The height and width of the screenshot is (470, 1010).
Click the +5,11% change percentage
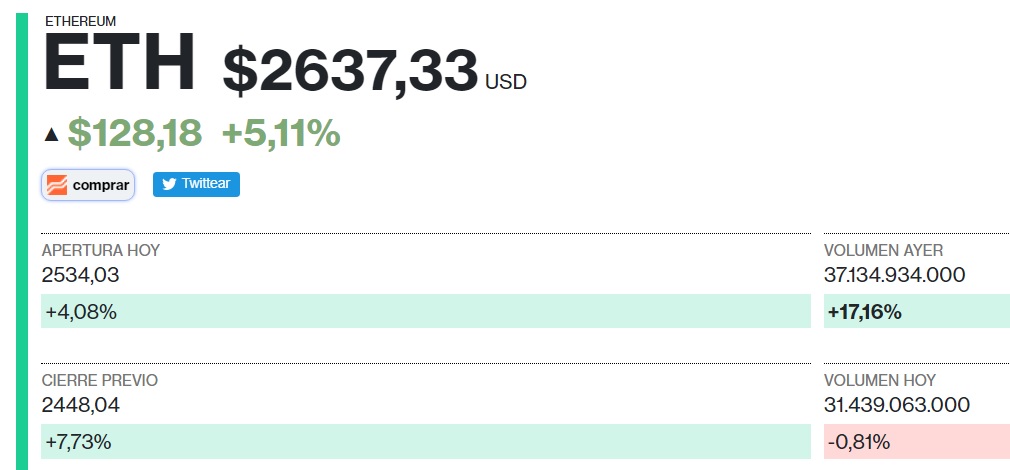tap(281, 133)
